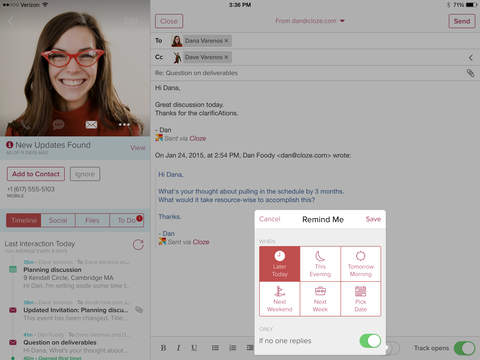The height and width of the screenshot is (360, 480).
Task: View the New Updates Found
Action: 138,148
